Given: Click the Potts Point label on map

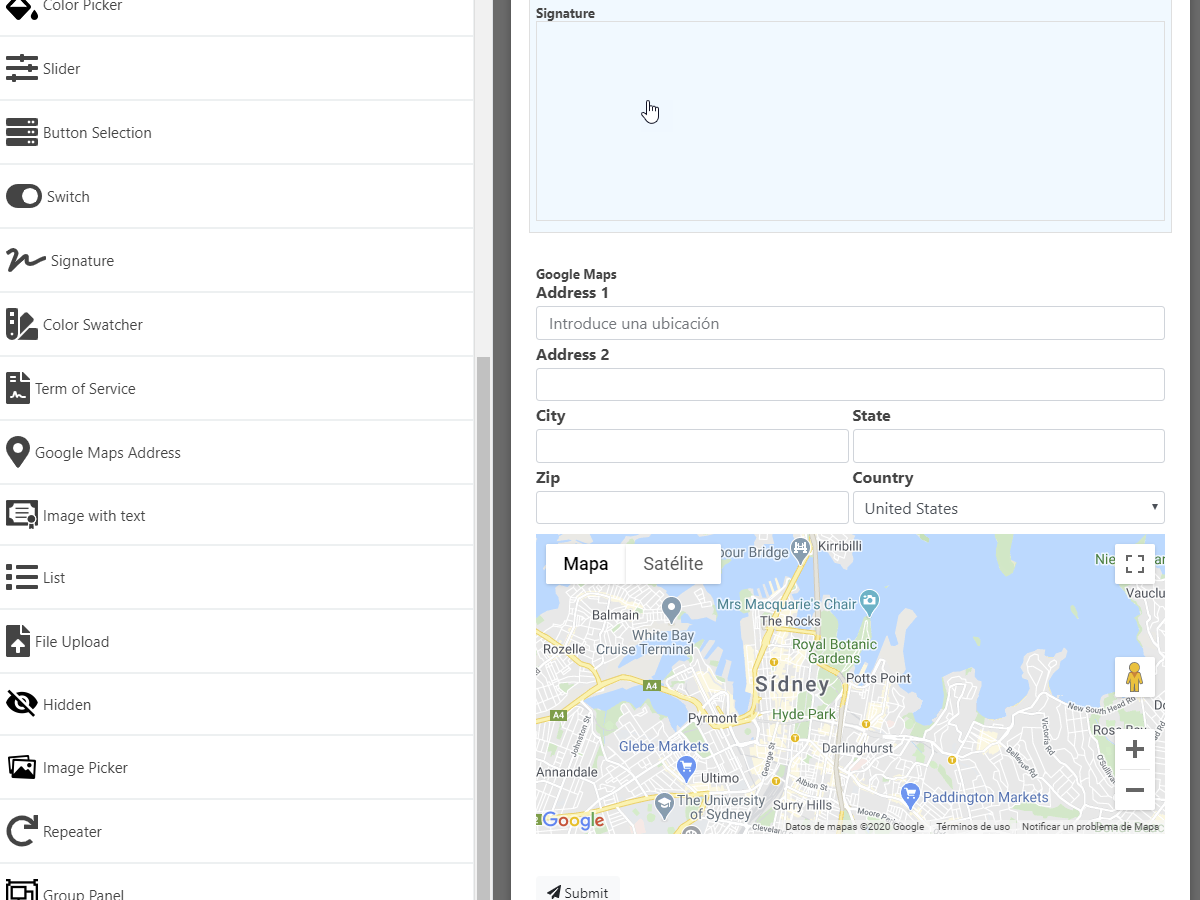Looking at the screenshot, I should tap(878, 678).
